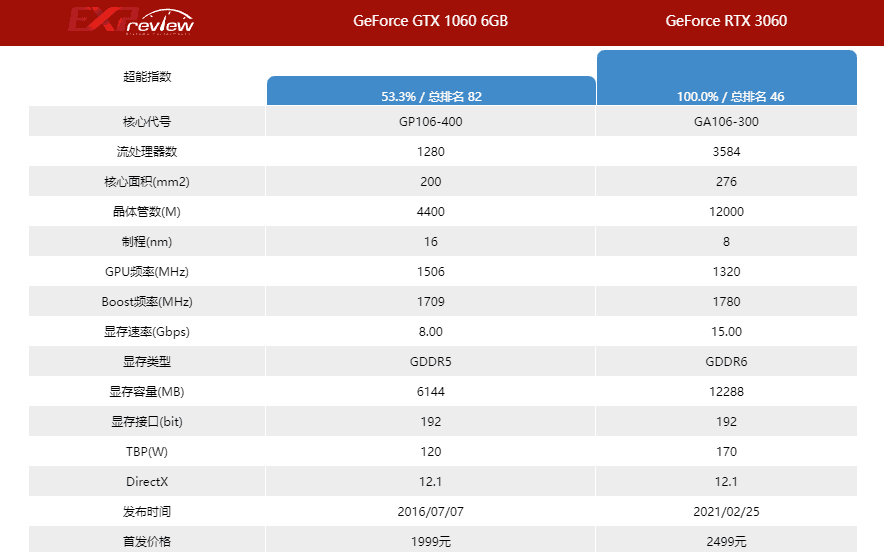
Task: Select the 15.00 memory speed value
Action: pyautogui.click(x=726, y=332)
